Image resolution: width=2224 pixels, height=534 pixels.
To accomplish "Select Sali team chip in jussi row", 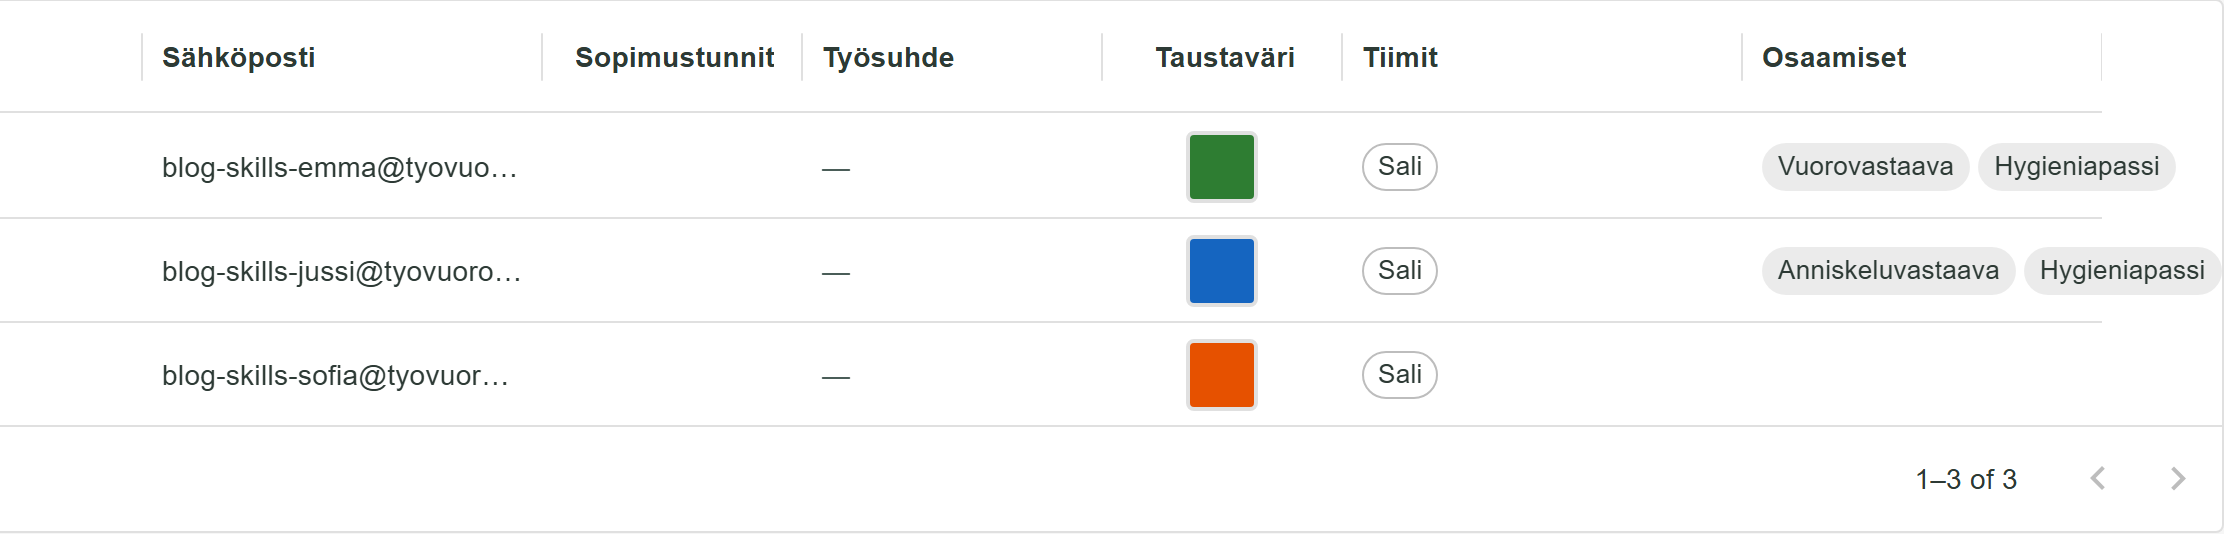I will [x=1400, y=271].
